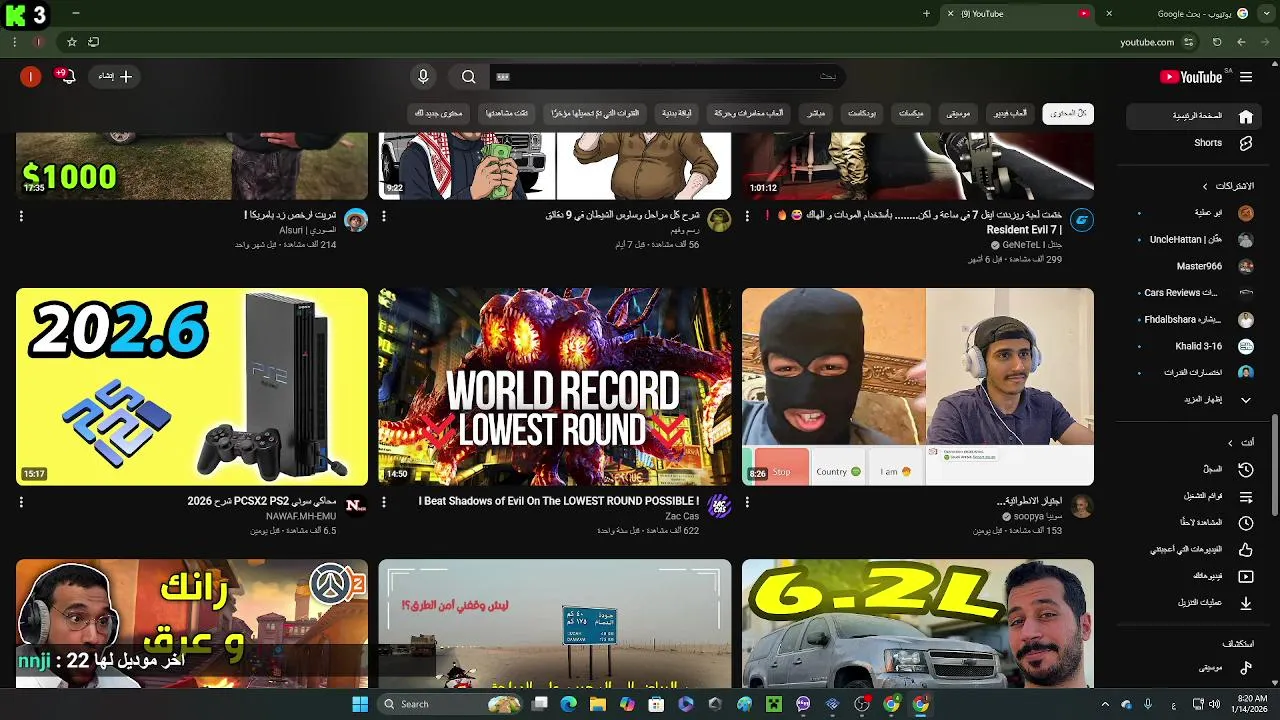
Task: Open the World Record Lowest Round thumbnail
Action: click(x=555, y=387)
